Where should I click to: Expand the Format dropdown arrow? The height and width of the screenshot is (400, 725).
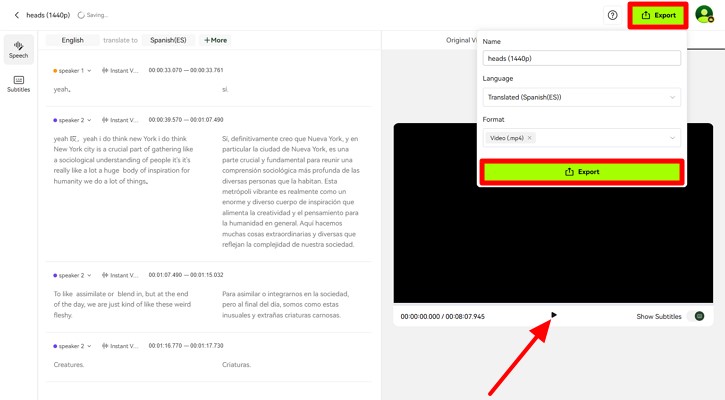tap(672, 138)
